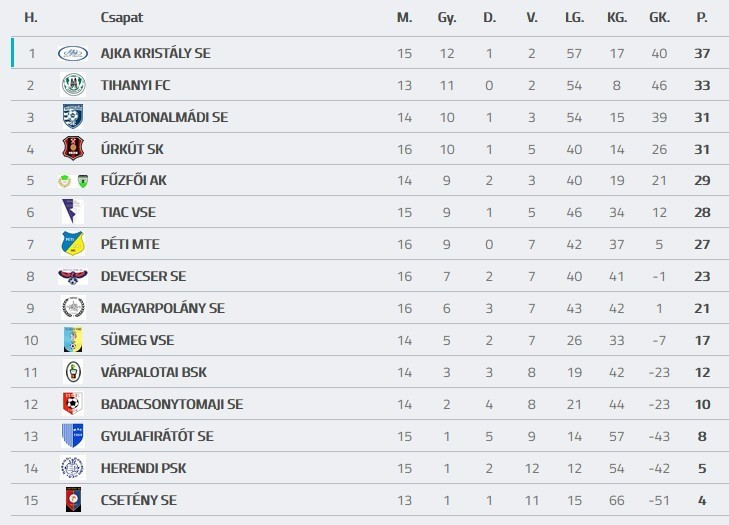Viewport: 729px width, 525px height.
Task: Click the Csapat column header
Action: click(120, 18)
